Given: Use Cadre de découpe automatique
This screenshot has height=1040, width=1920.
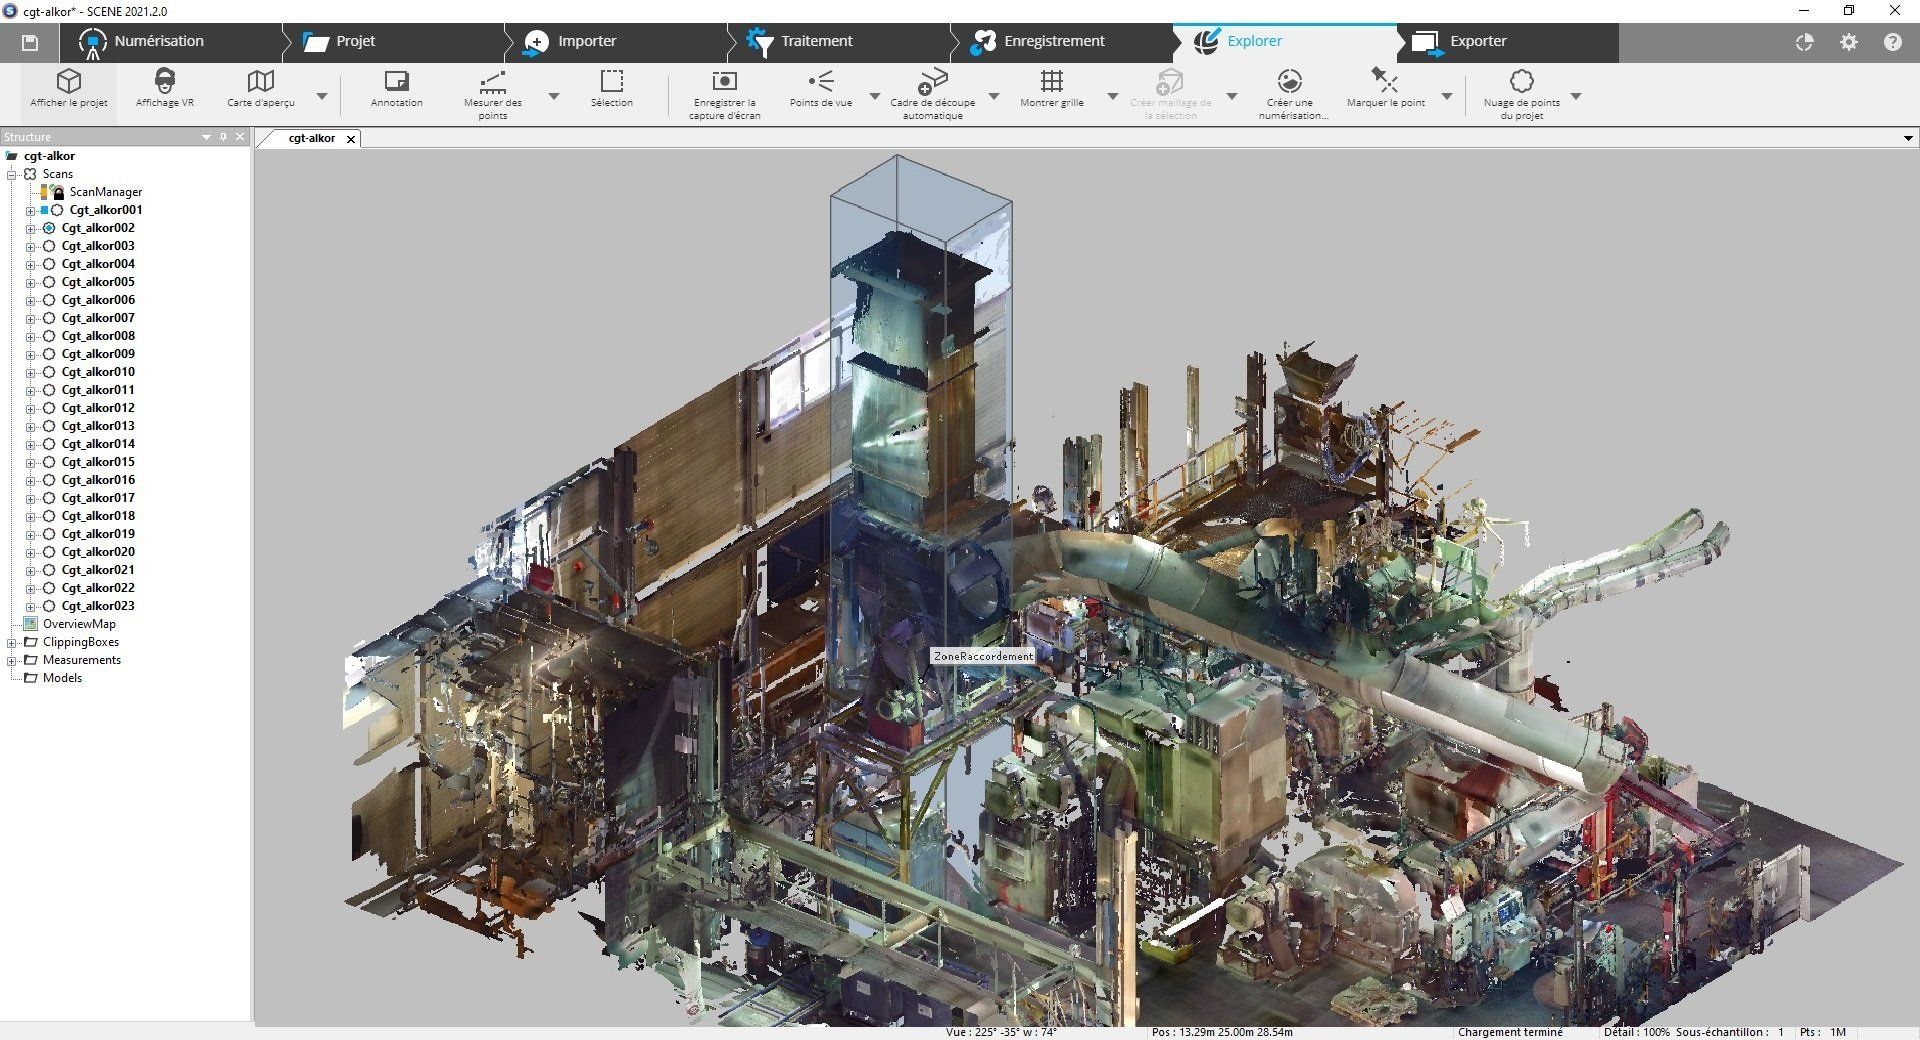Looking at the screenshot, I should click(932, 95).
